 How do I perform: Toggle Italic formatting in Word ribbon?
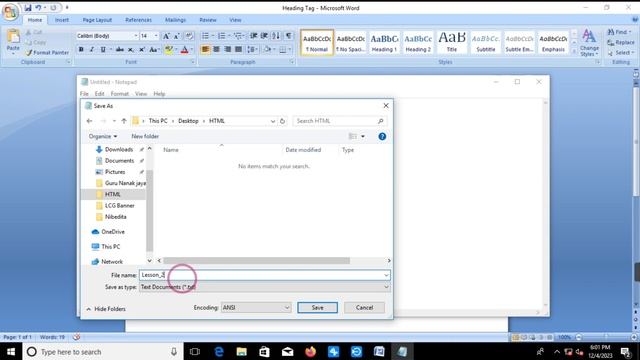point(91,49)
